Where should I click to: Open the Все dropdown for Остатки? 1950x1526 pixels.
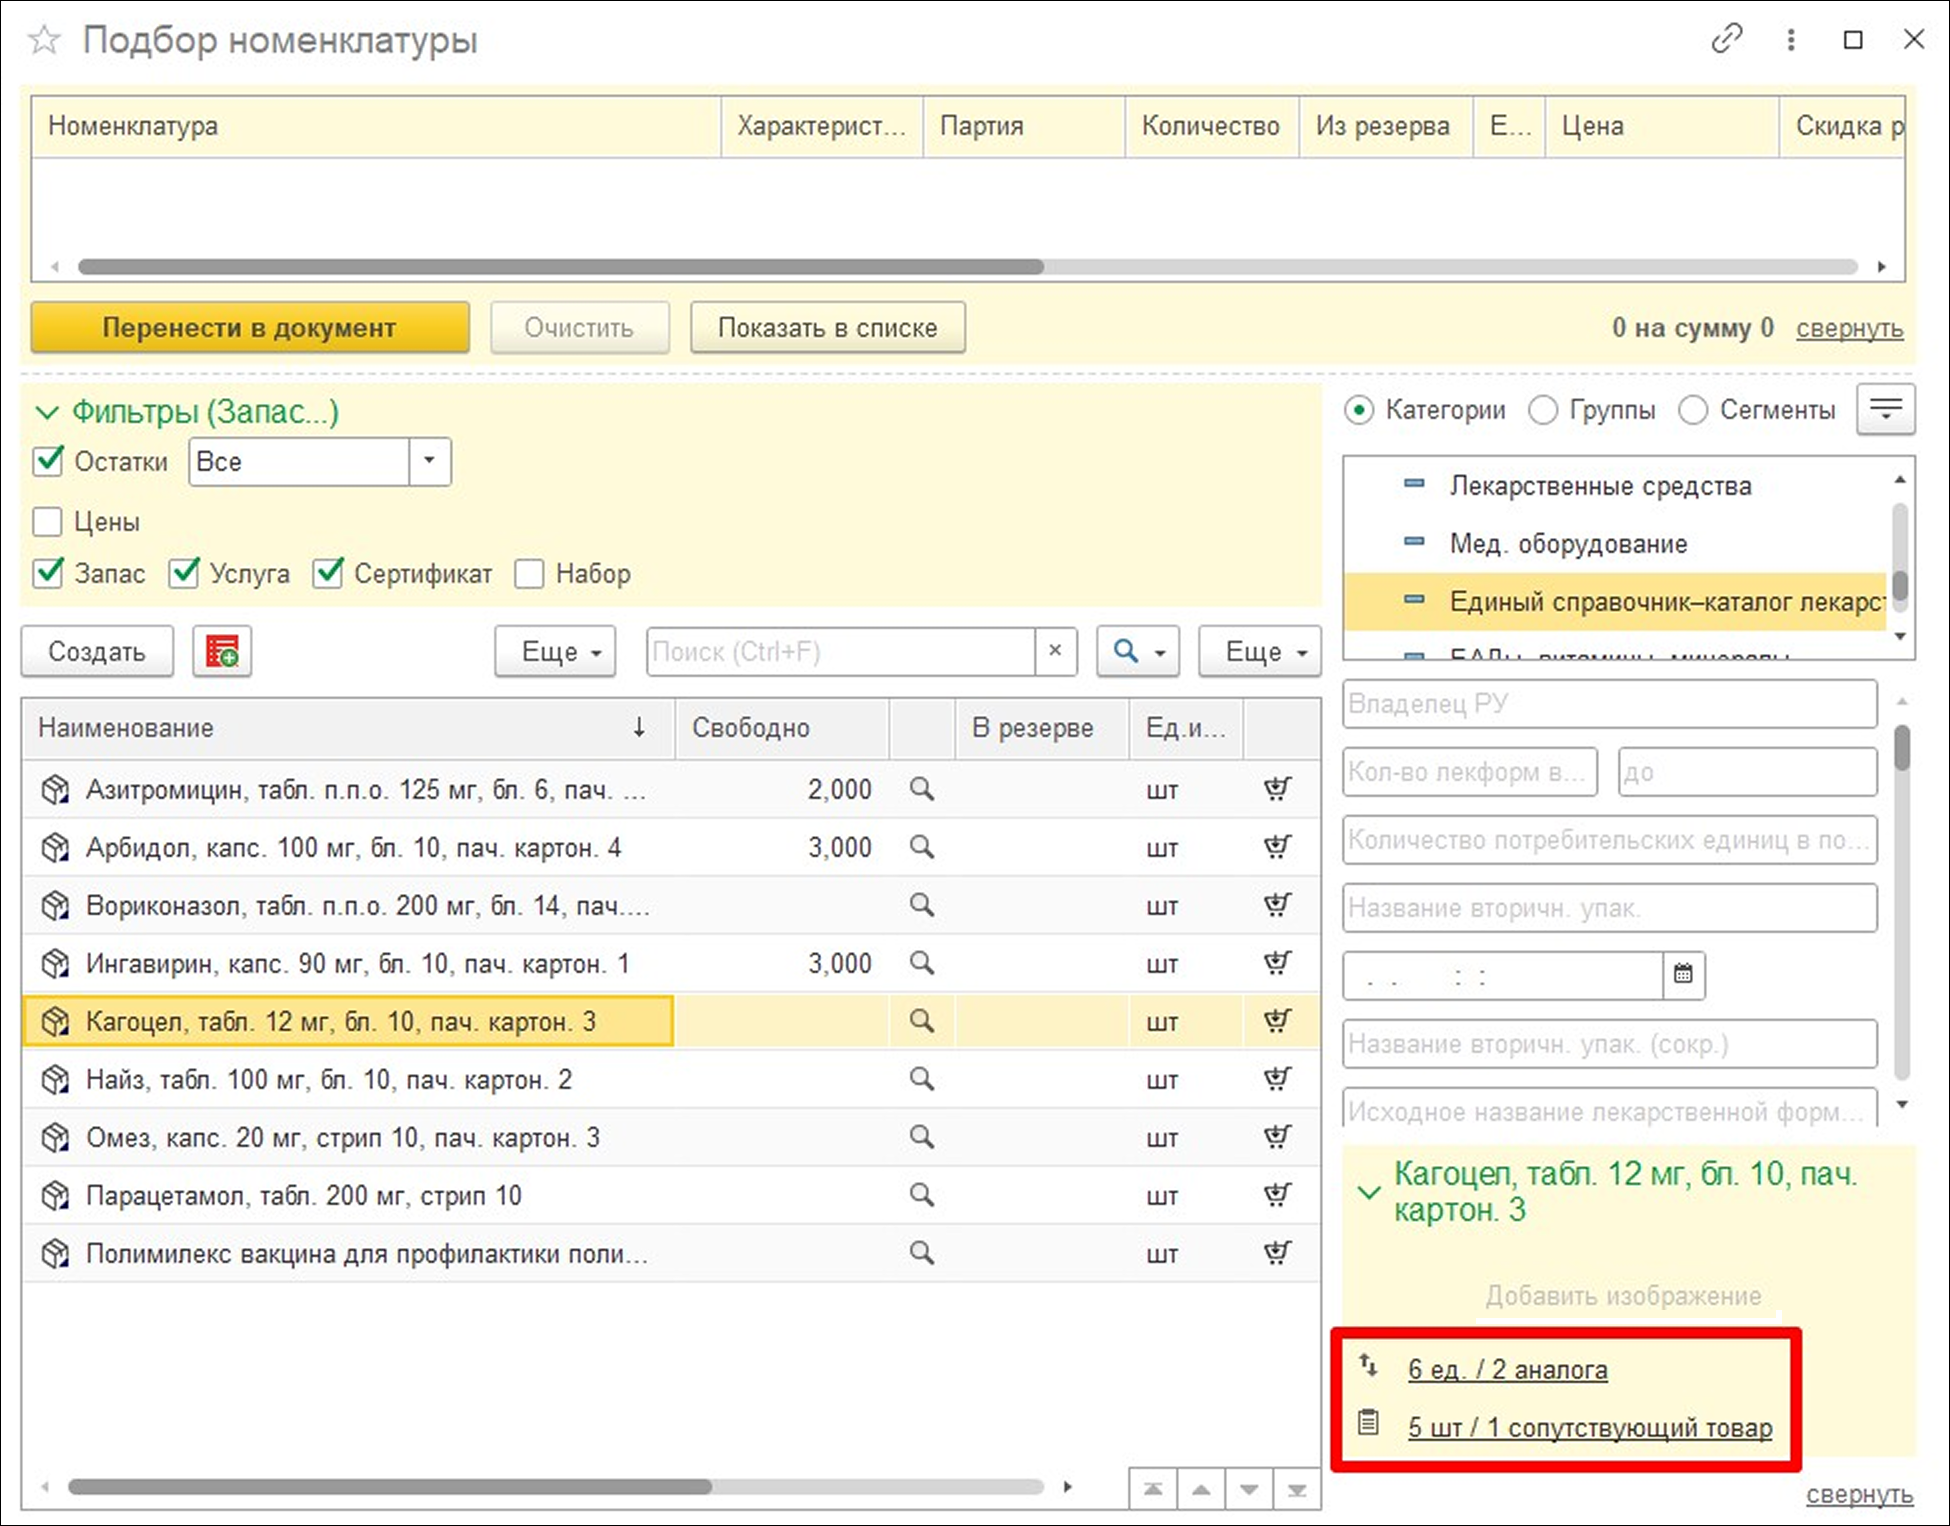click(429, 461)
